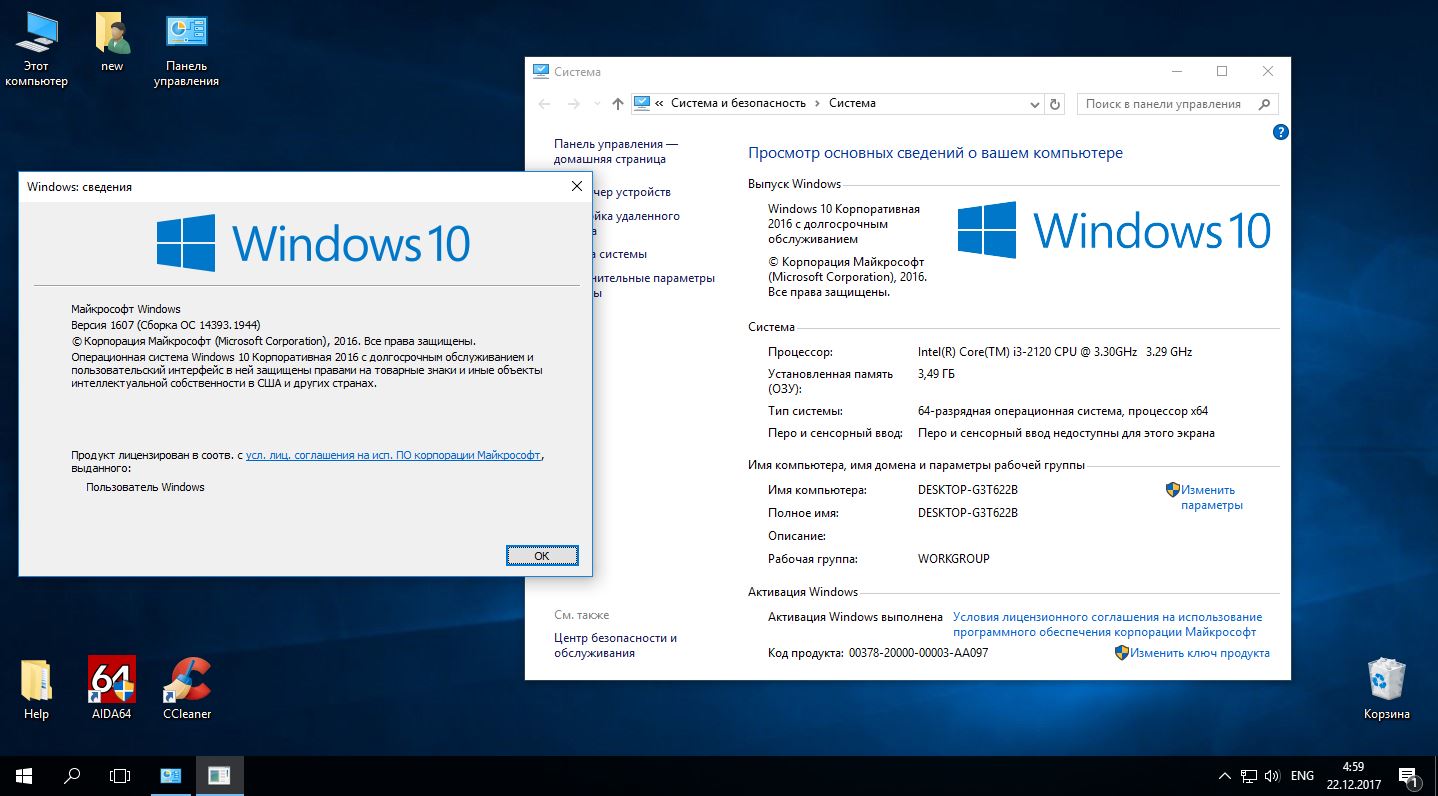Open network icon in system tray
This screenshot has width=1438, height=796.
click(x=1249, y=776)
